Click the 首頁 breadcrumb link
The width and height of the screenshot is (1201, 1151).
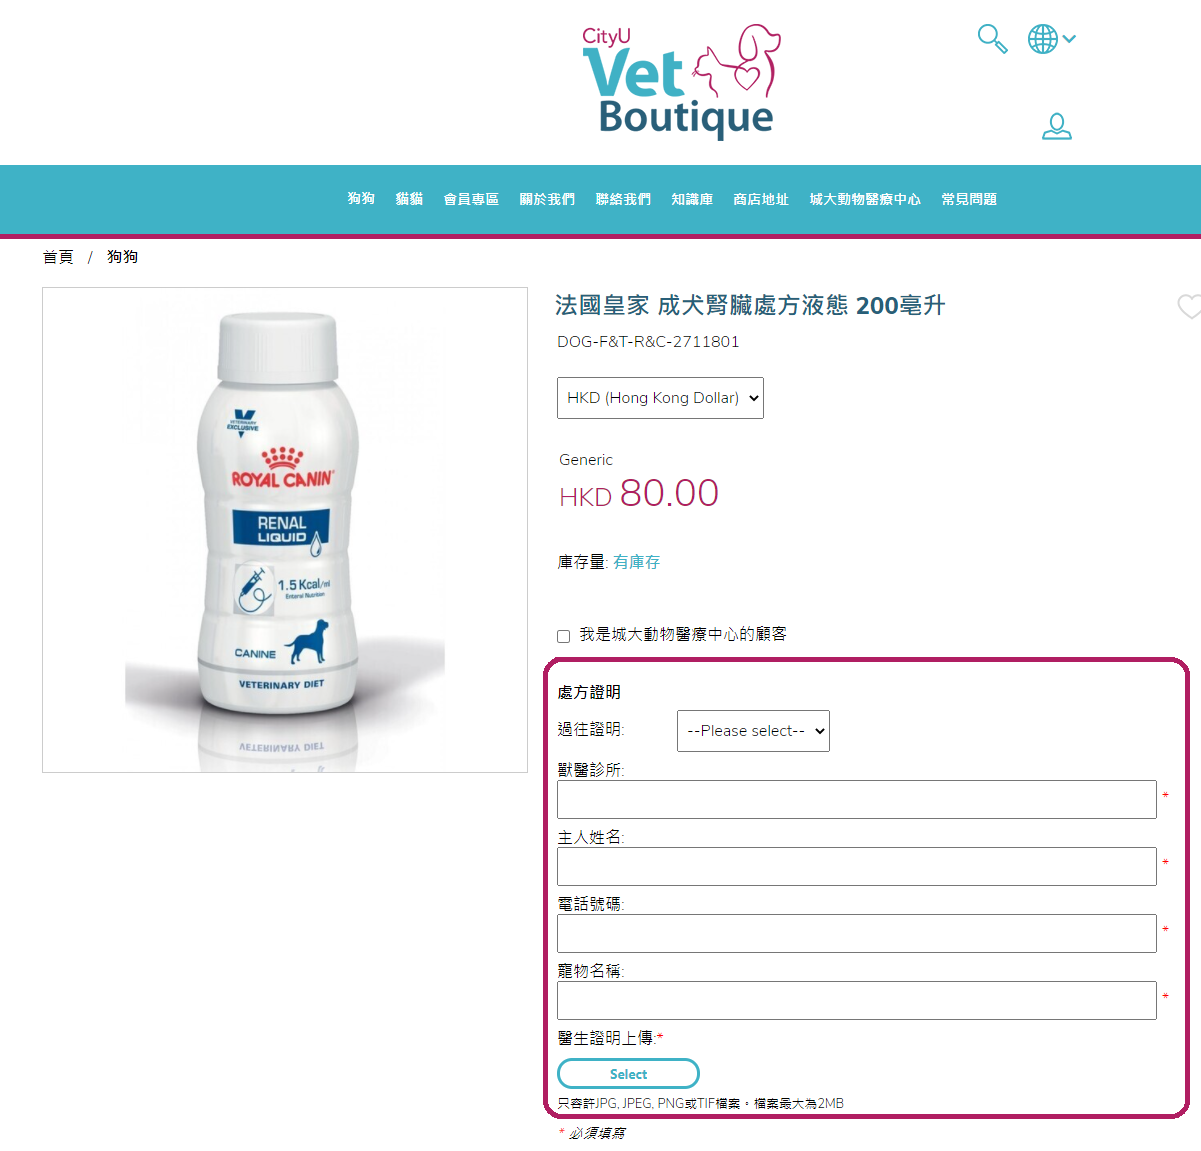(58, 257)
